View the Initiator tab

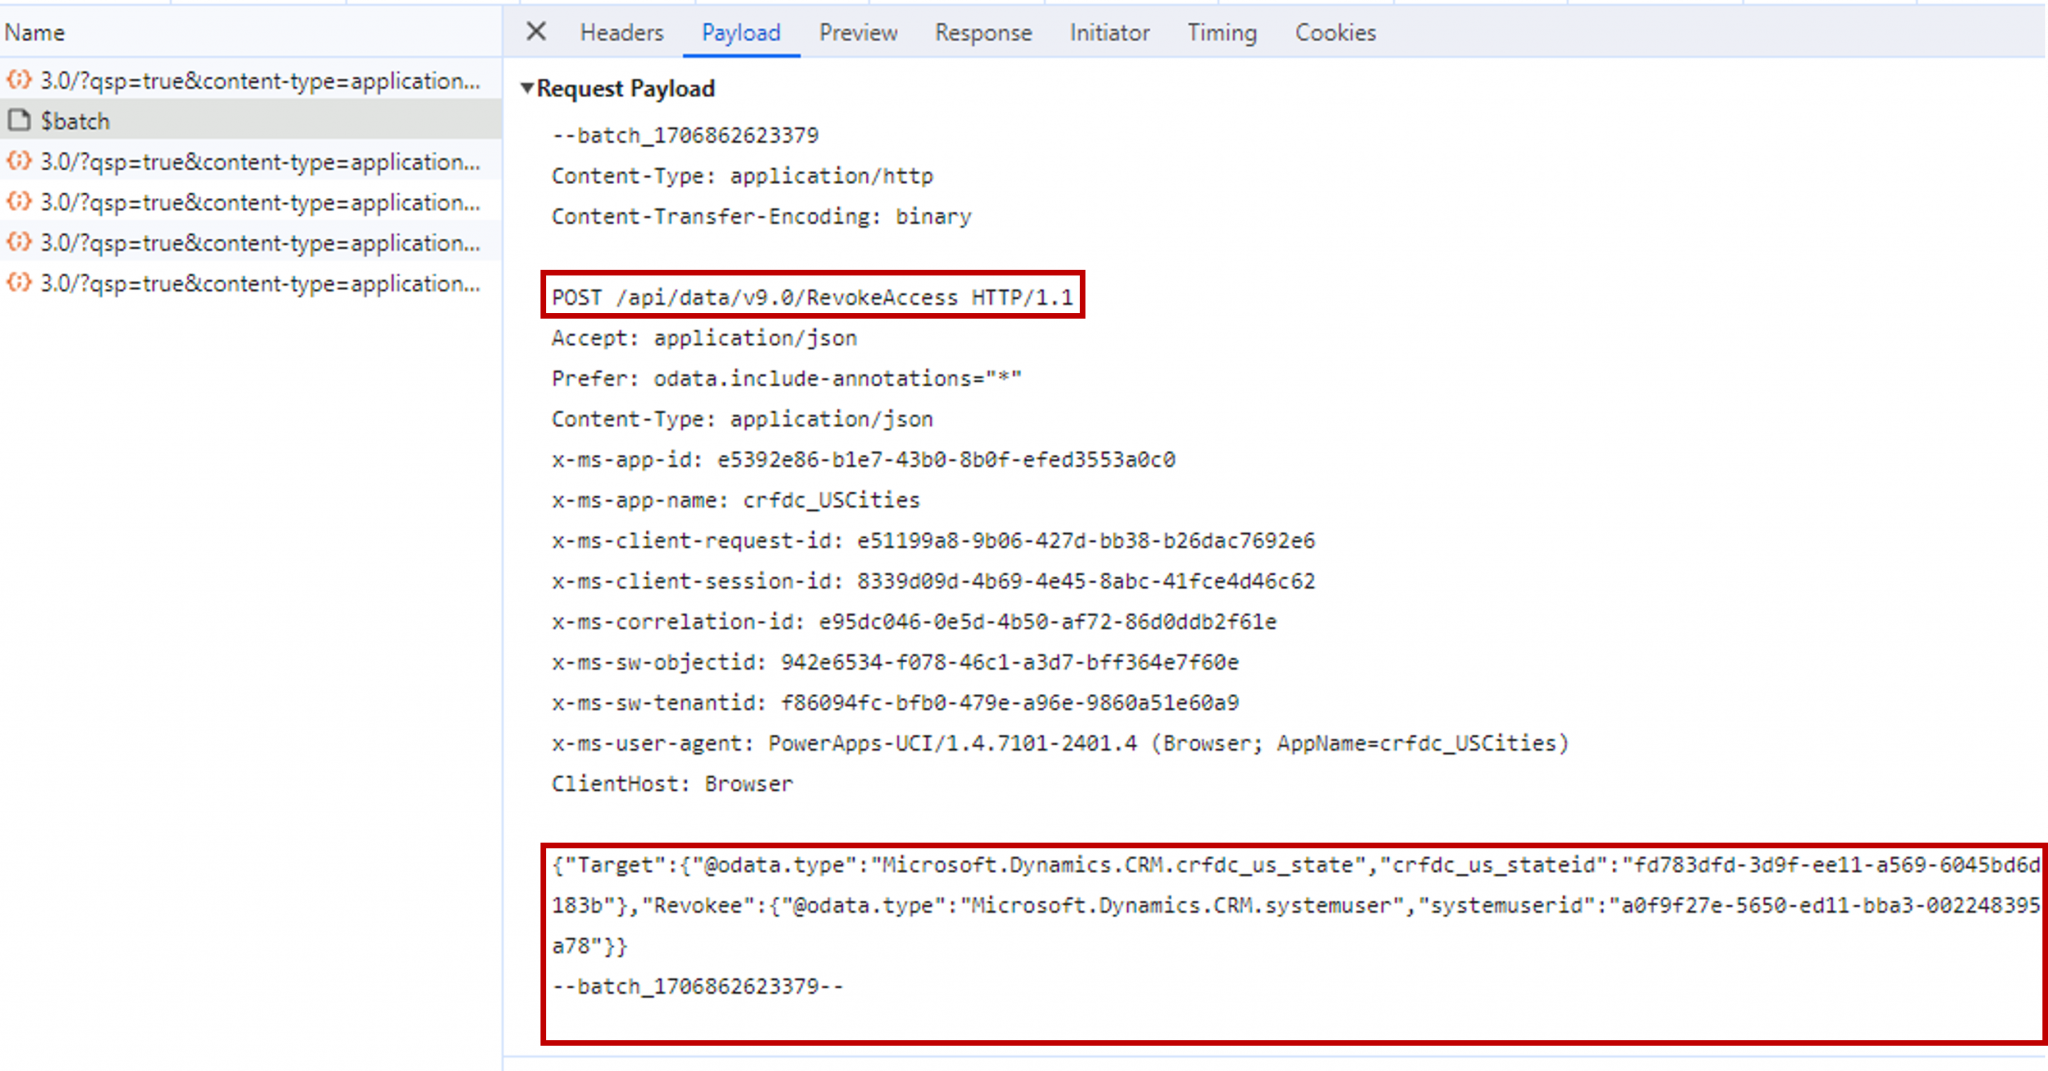click(x=1109, y=33)
